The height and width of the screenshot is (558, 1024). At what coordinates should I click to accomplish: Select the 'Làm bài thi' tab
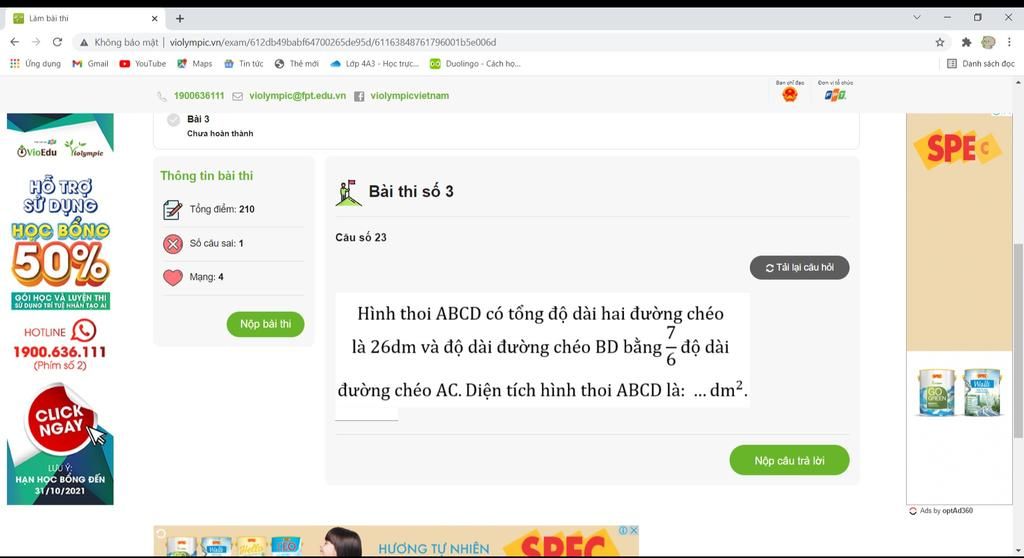click(x=85, y=18)
